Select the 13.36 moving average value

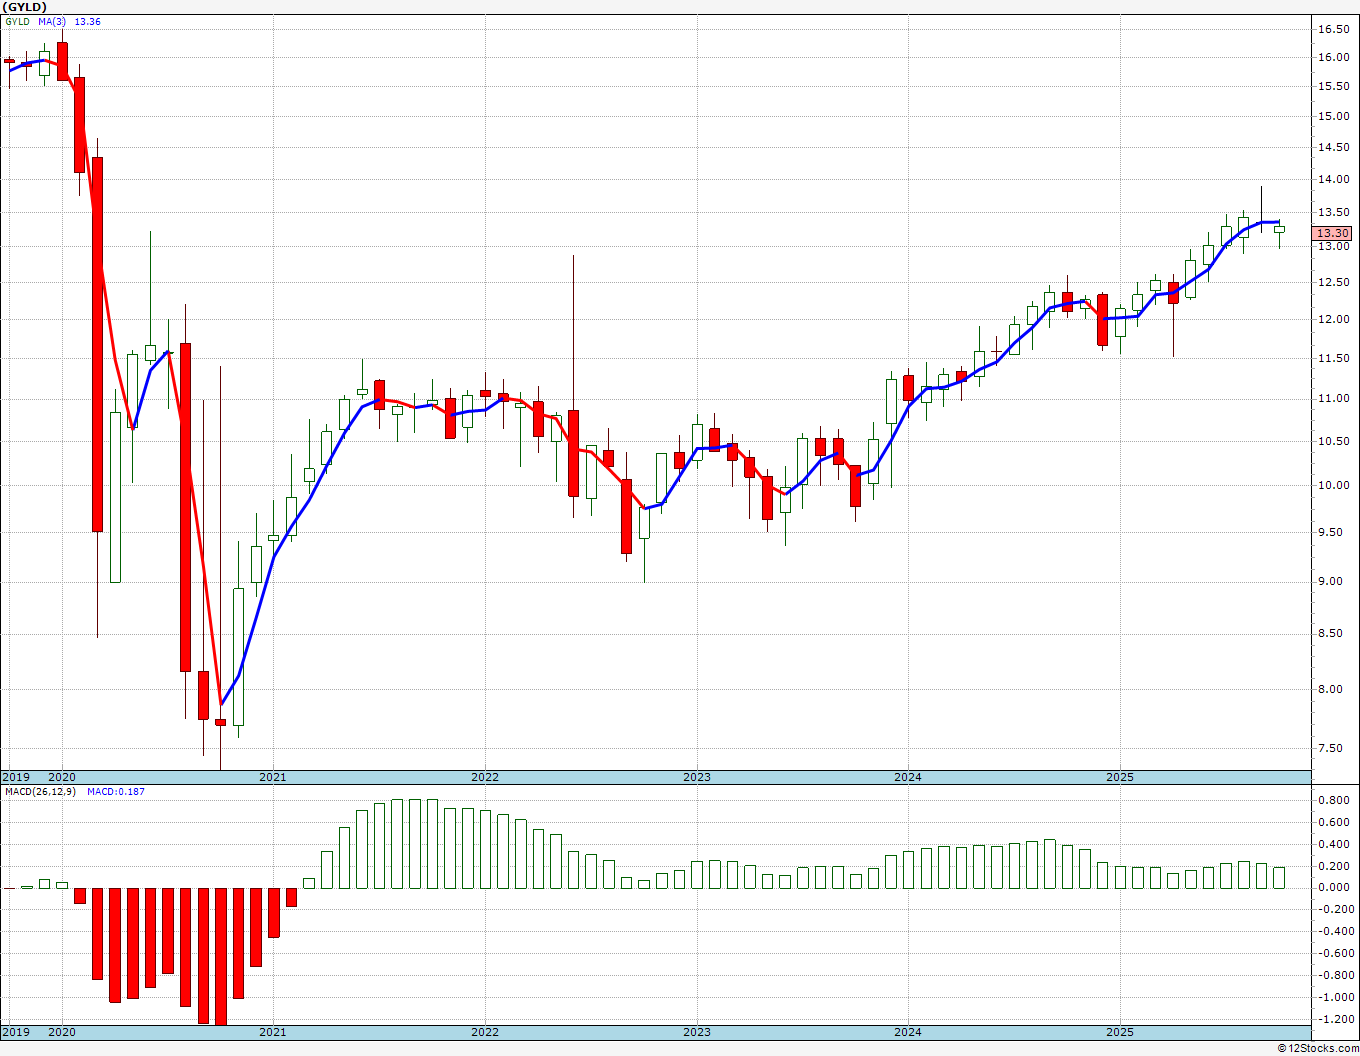87,21
